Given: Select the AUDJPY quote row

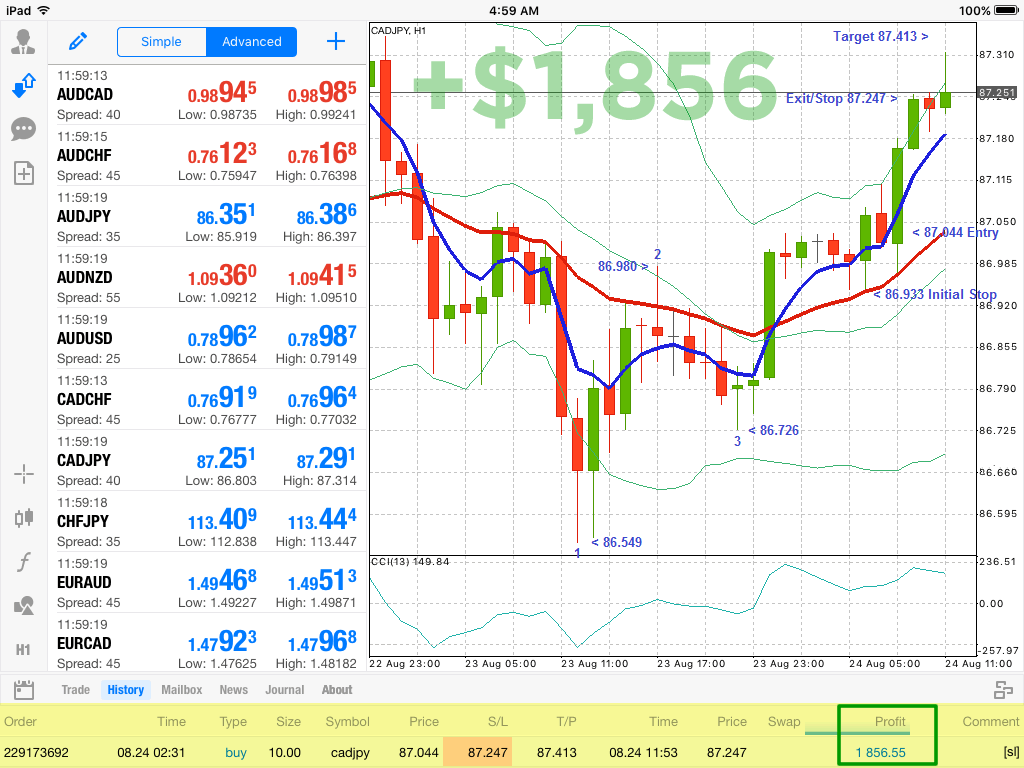Looking at the screenshot, I should tap(207, 216).
